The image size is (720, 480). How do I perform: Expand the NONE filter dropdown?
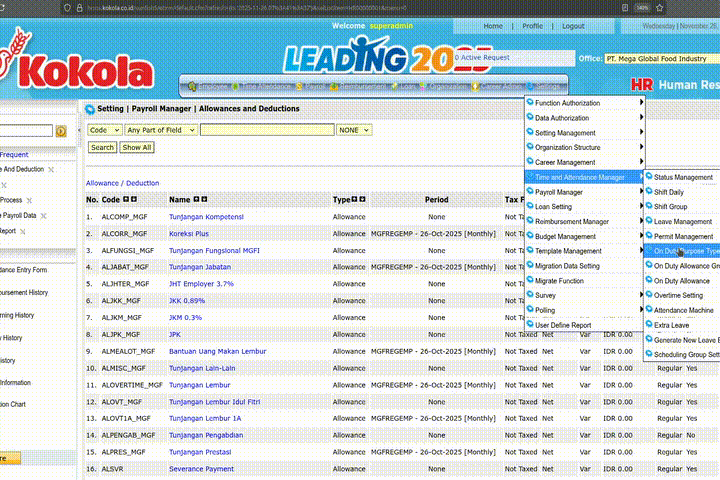click(352, 130)
